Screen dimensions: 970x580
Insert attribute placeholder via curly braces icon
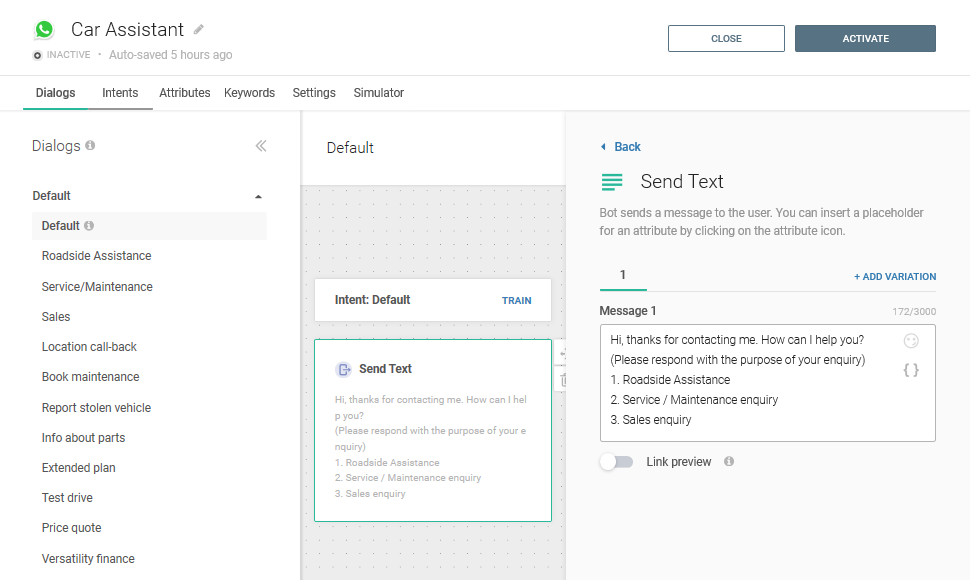(x=910, y=370)
